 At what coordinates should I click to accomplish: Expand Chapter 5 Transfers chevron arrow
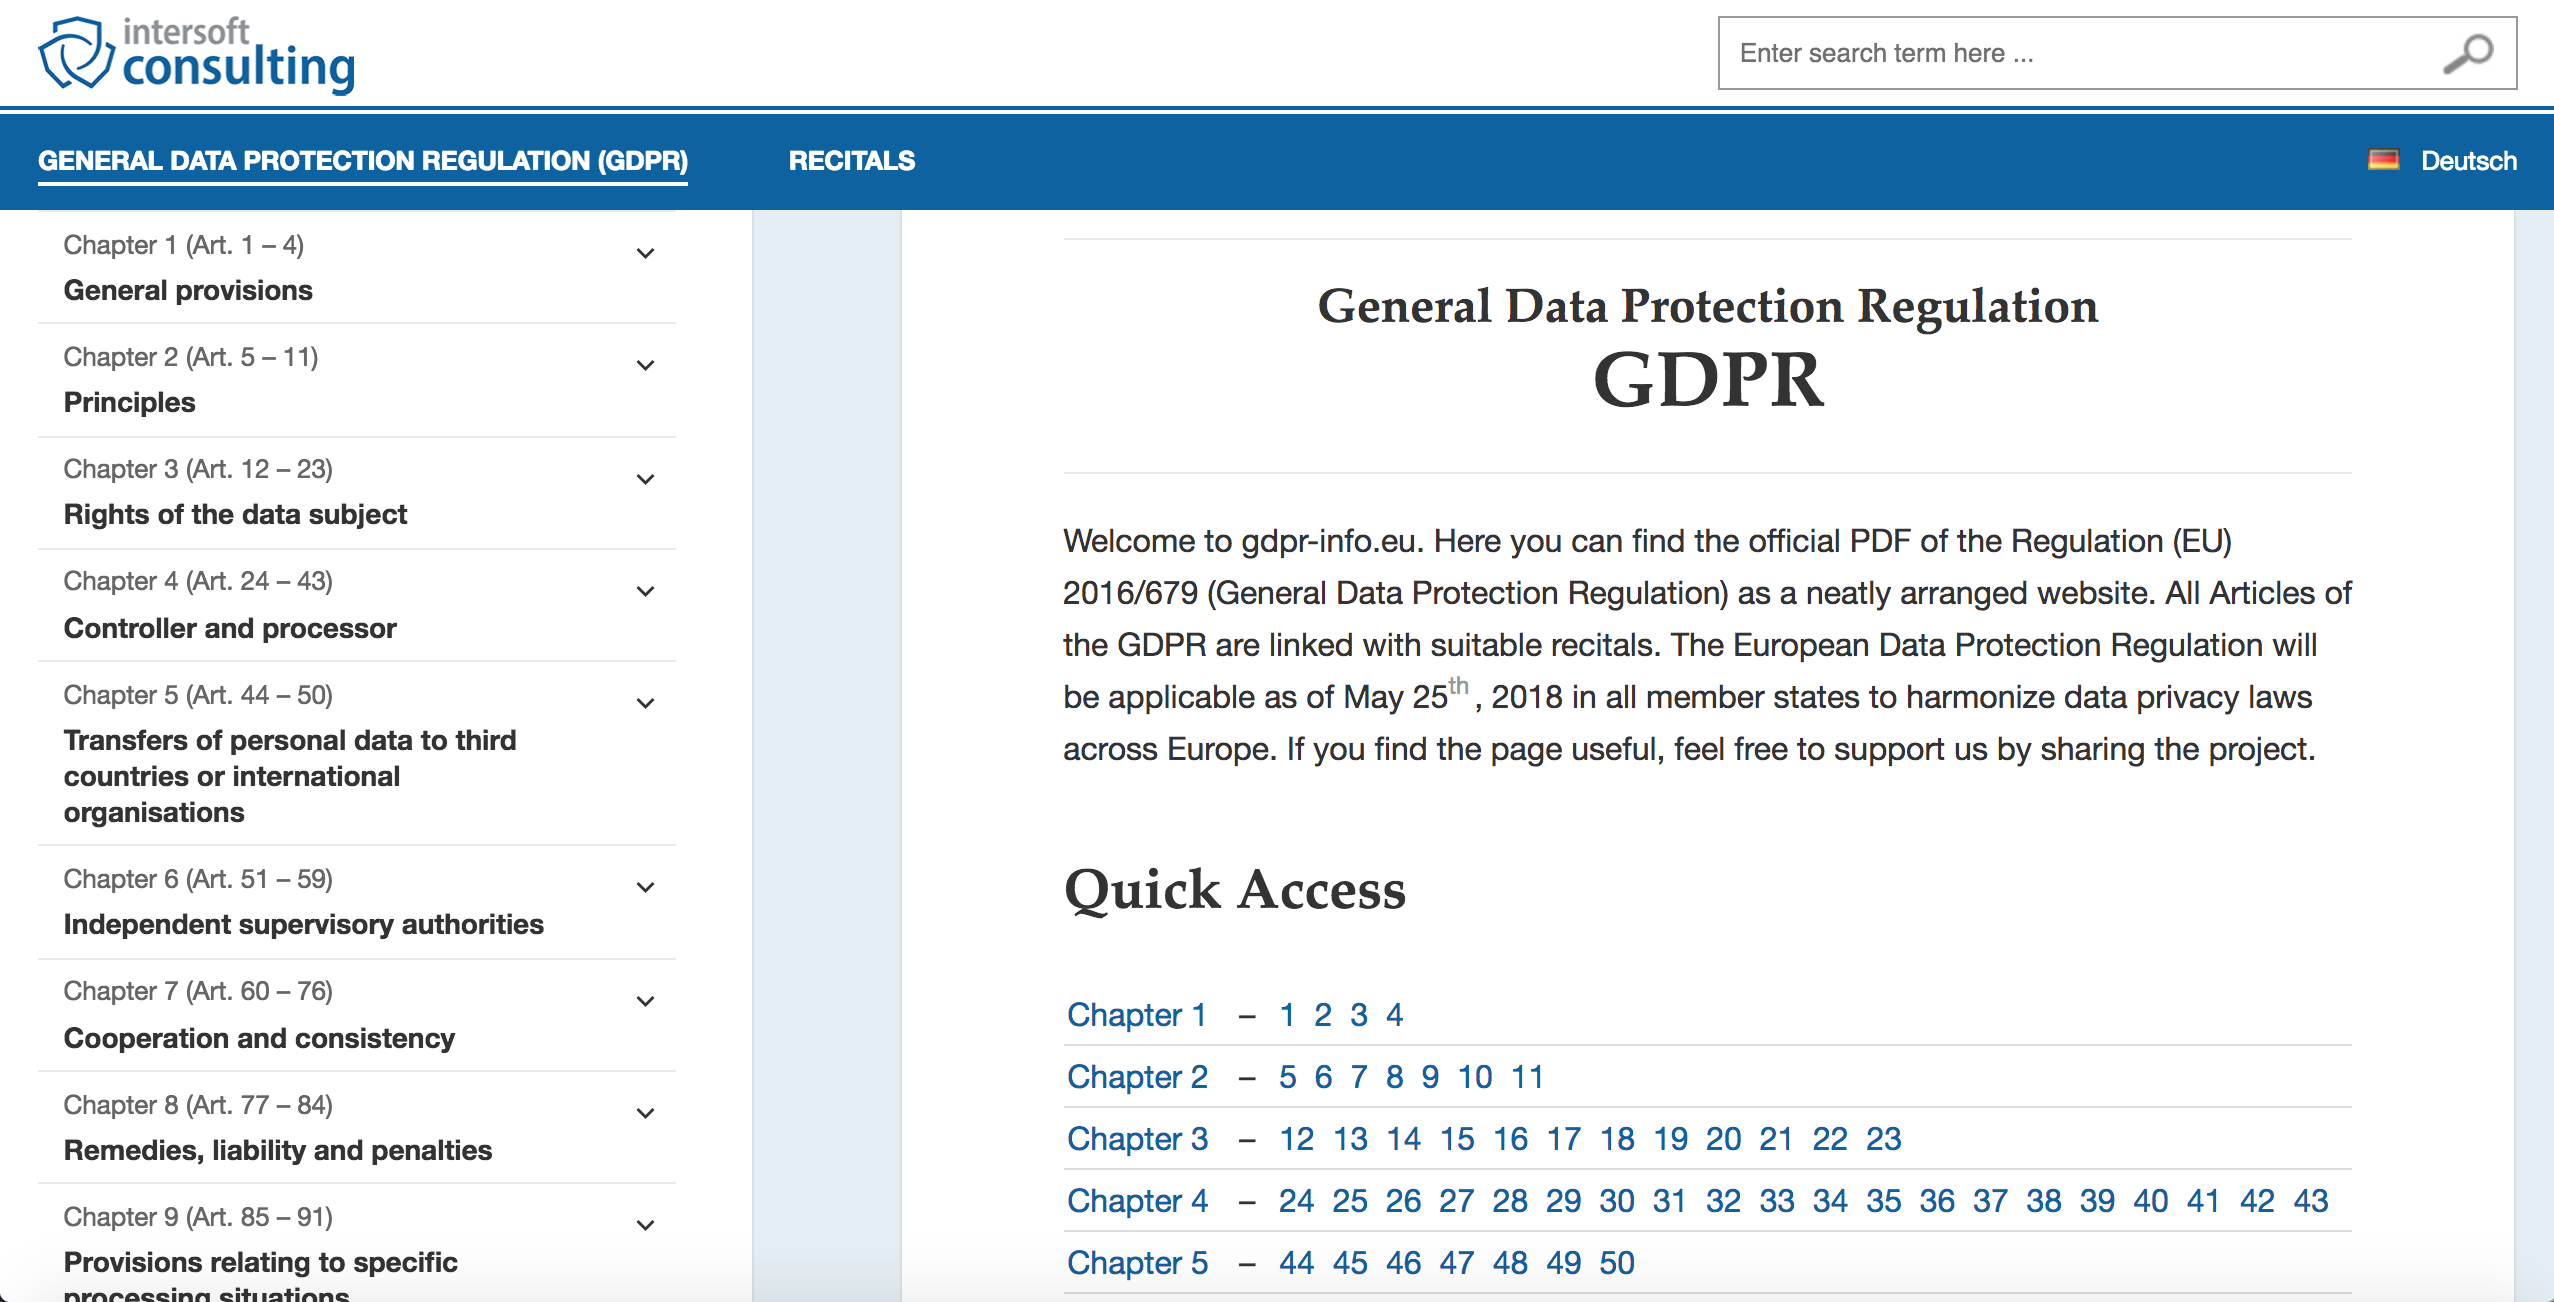click(x=646, y=704)
